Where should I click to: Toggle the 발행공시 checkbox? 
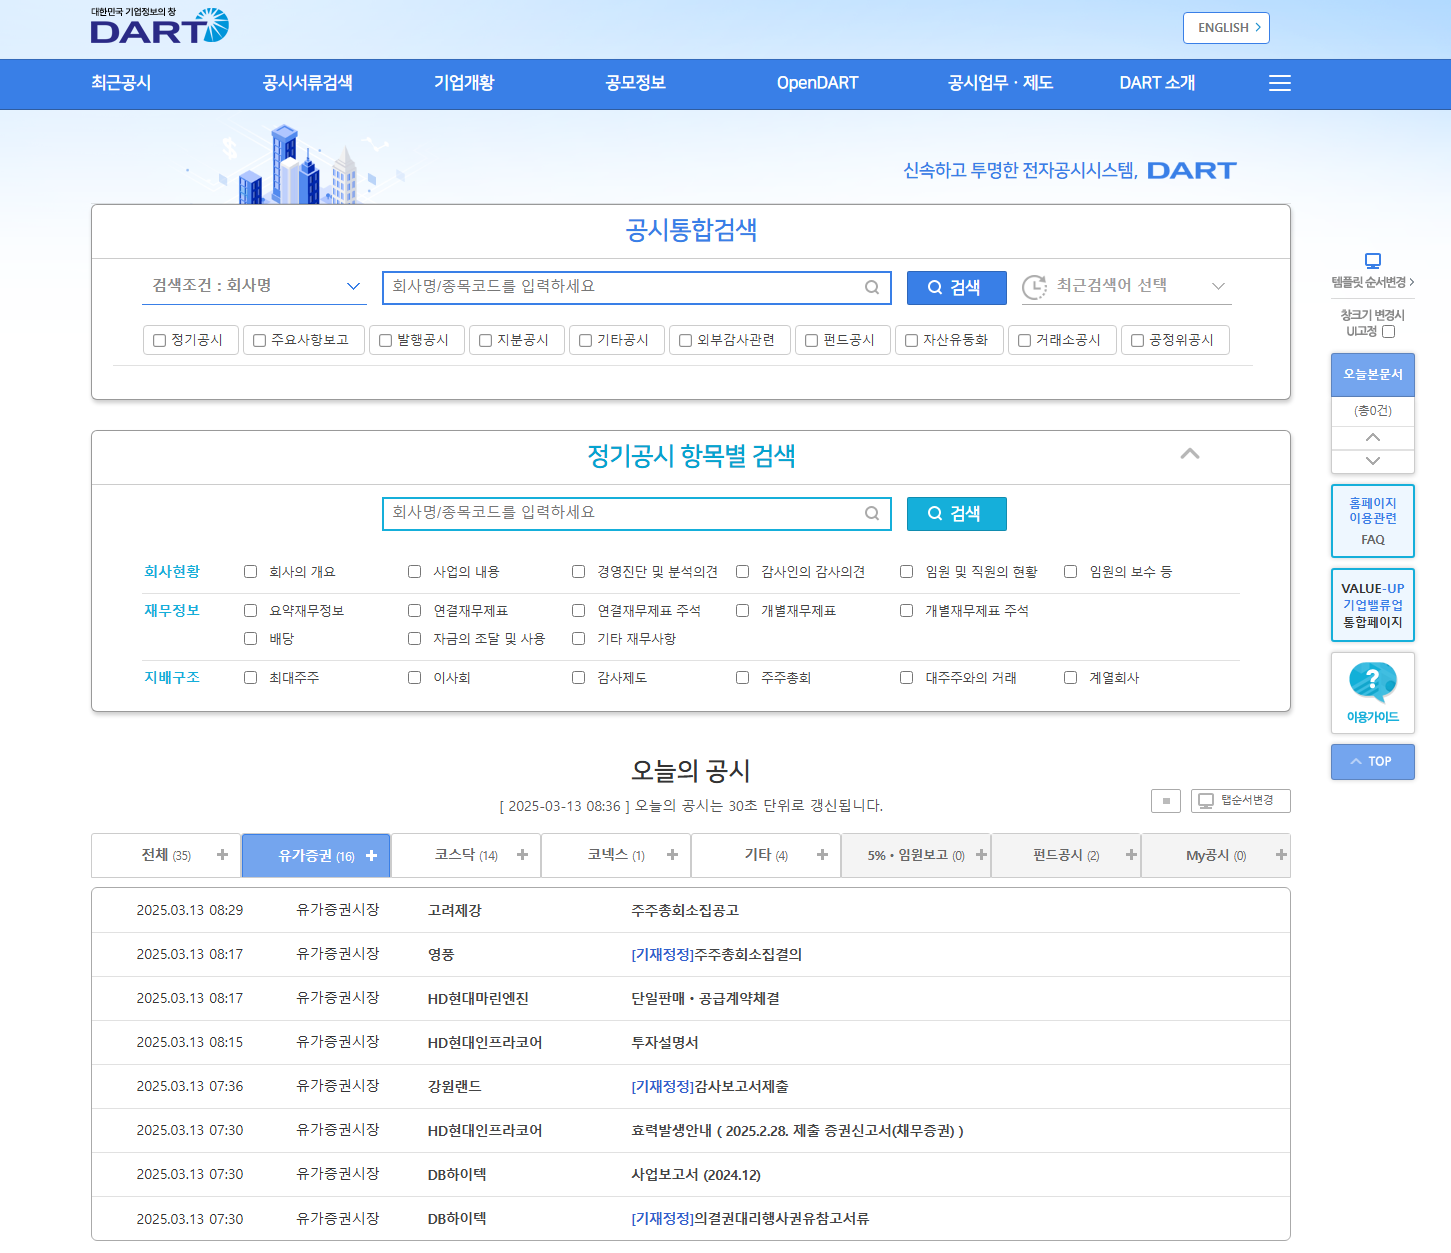385,341
